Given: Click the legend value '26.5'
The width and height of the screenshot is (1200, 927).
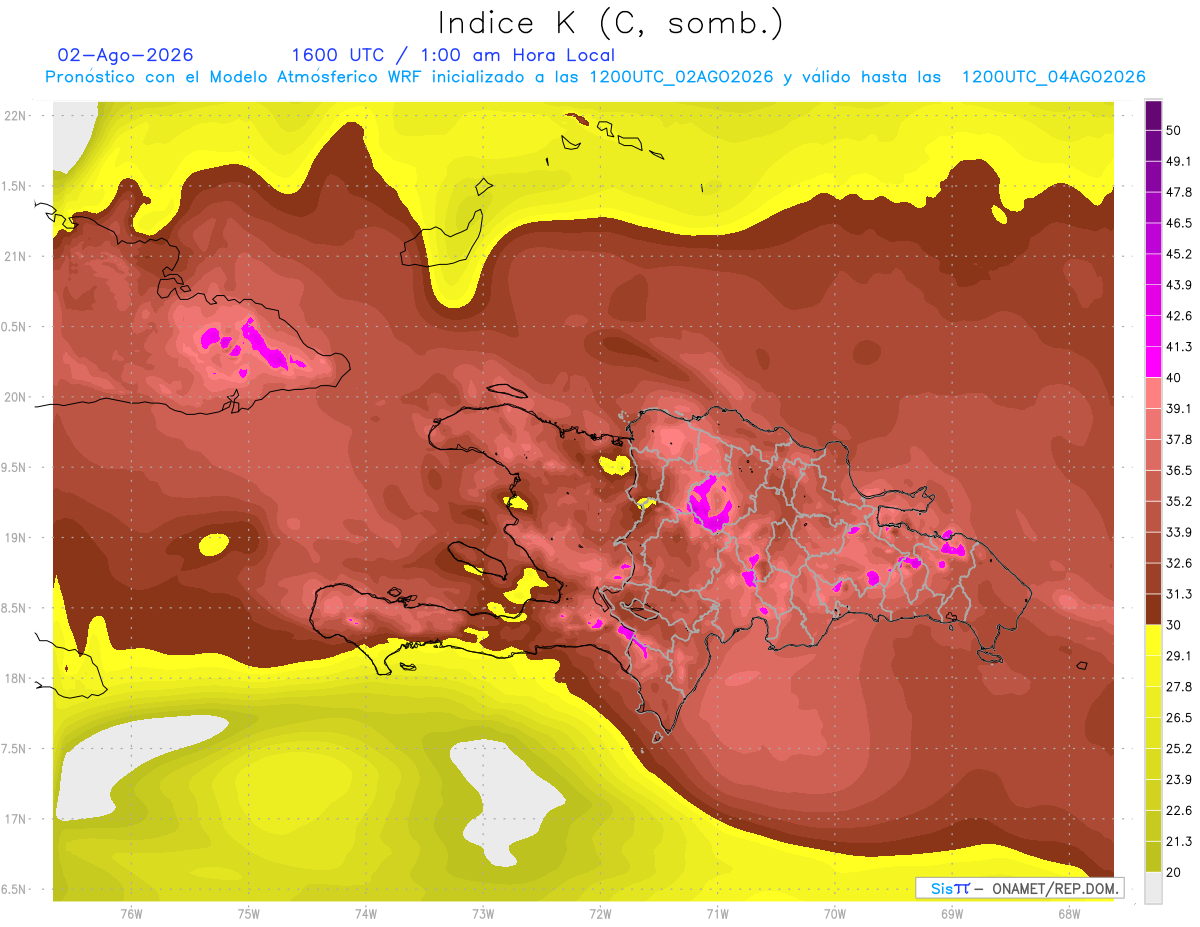Looking at the screenshot, I should [1179, 718].
